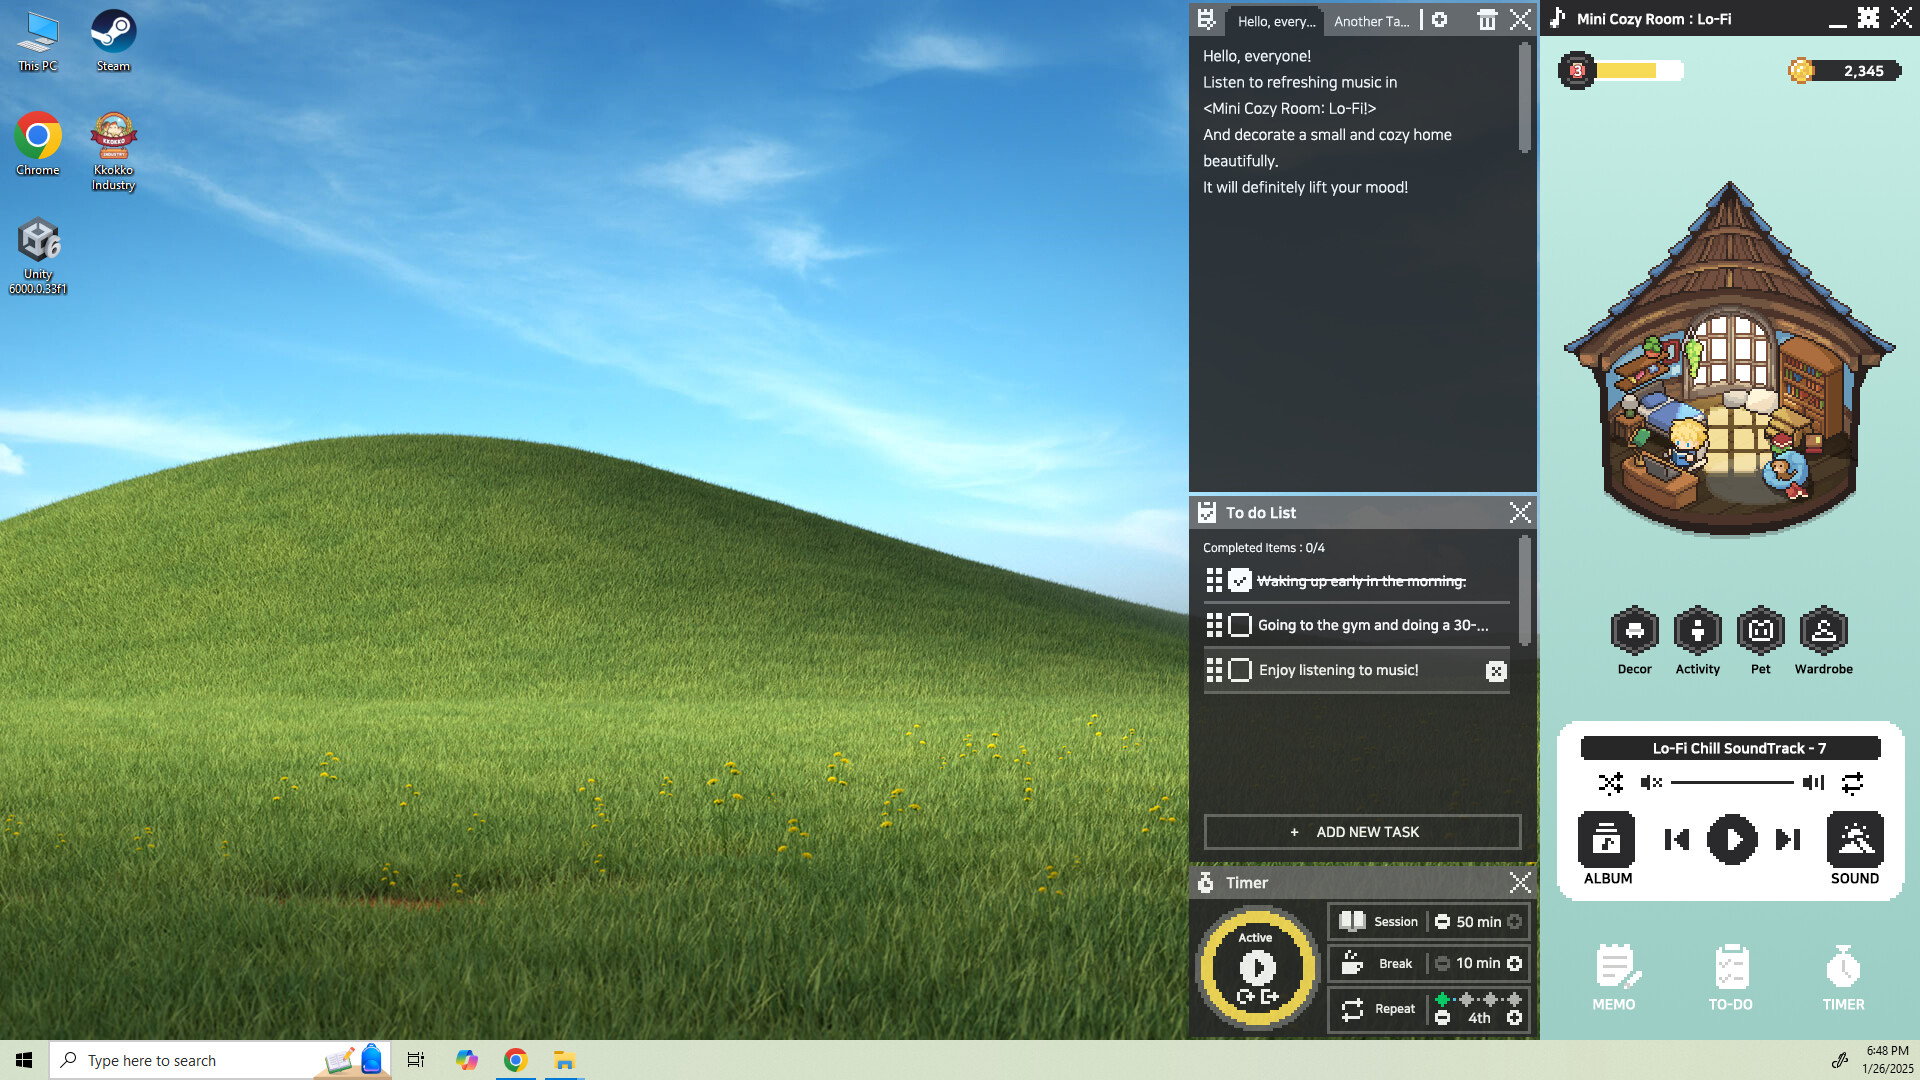Open the ALBUM button in music player
The width and height of the screenshot is (1920, 1080).
point(1606,839)
